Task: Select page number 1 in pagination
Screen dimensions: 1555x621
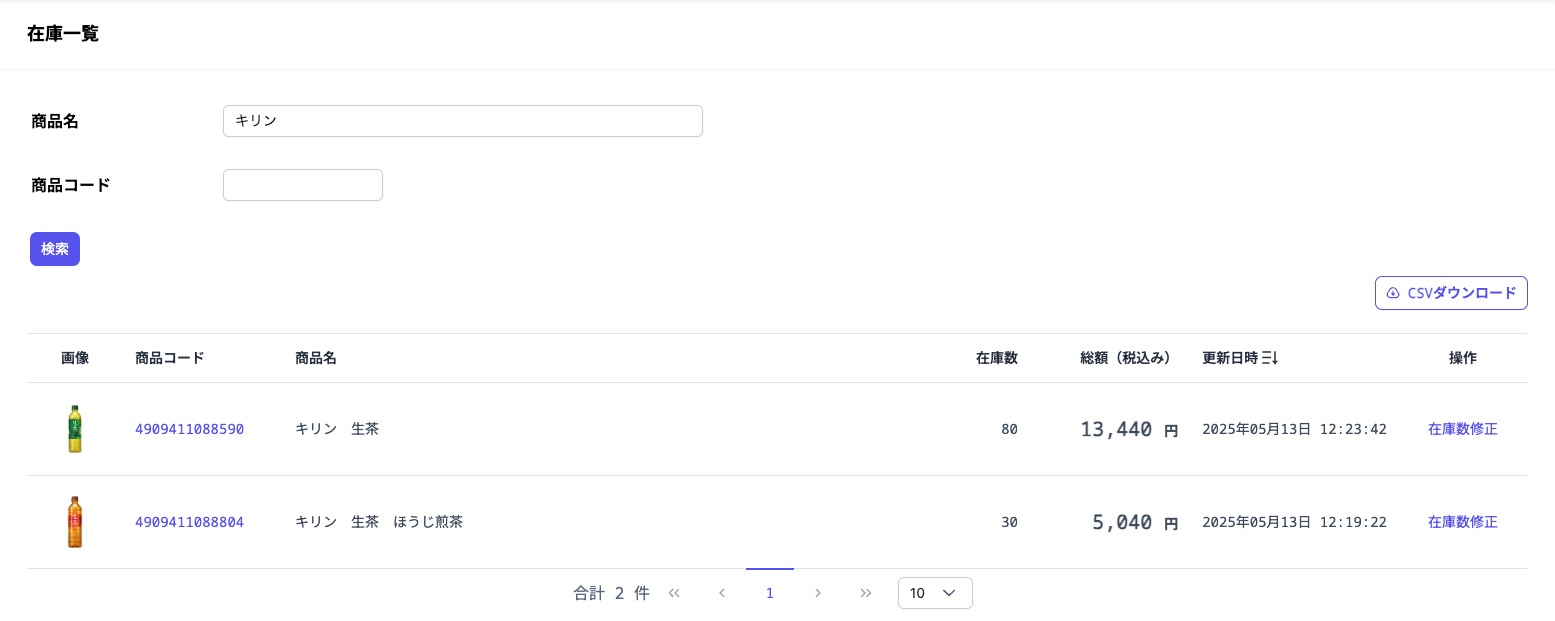Action: click(770, 593)
